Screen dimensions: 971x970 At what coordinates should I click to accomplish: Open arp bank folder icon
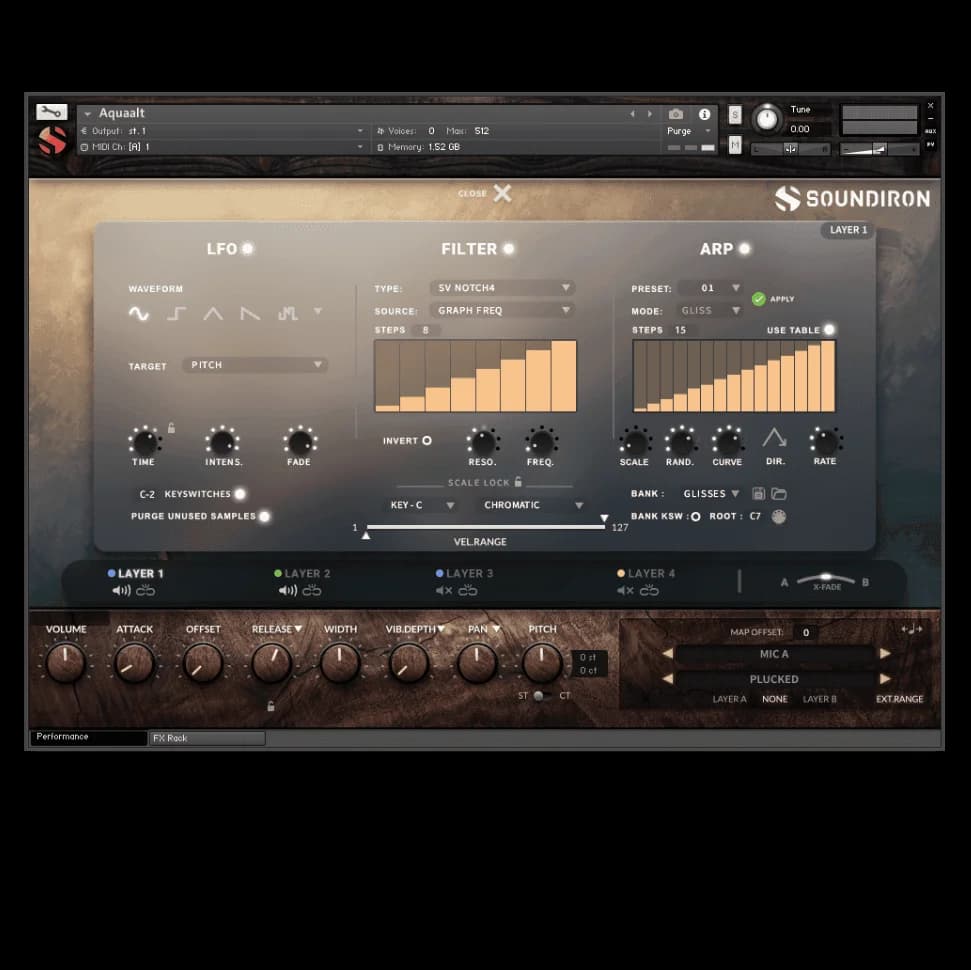(779, 494)
